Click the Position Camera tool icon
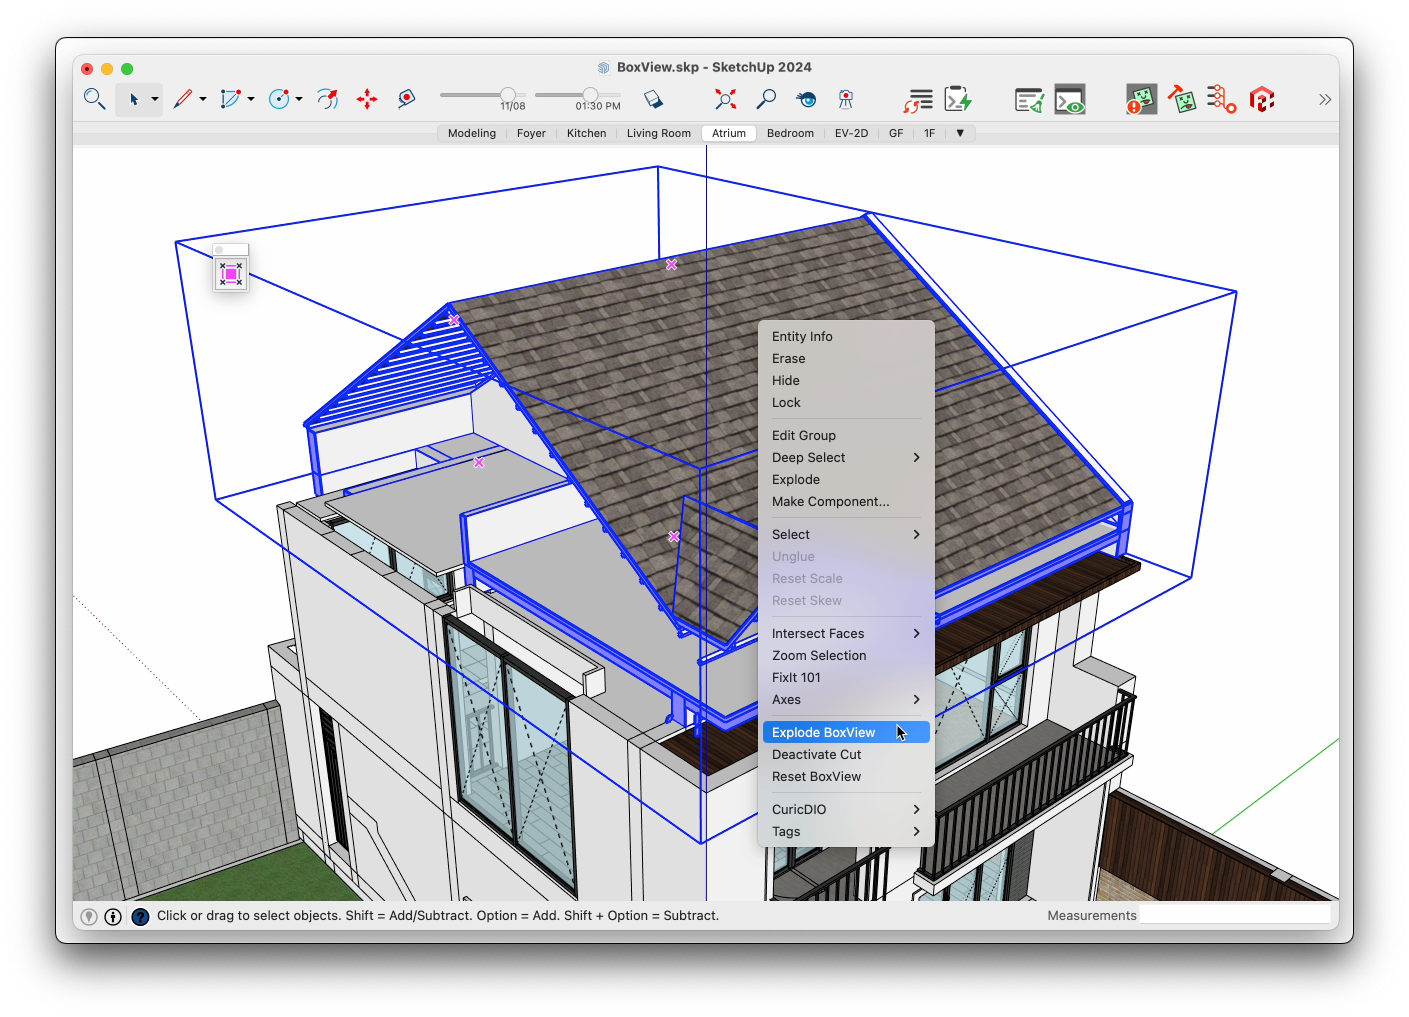Viewport: 1409px width, 1017px height. tap(846, 99)
